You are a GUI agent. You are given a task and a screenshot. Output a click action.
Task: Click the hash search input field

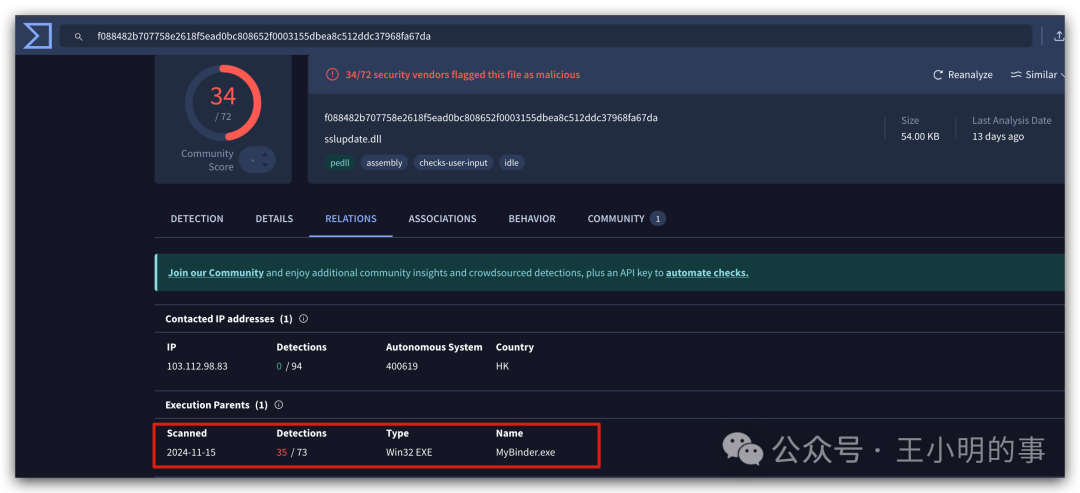click(x=546, y=36)
